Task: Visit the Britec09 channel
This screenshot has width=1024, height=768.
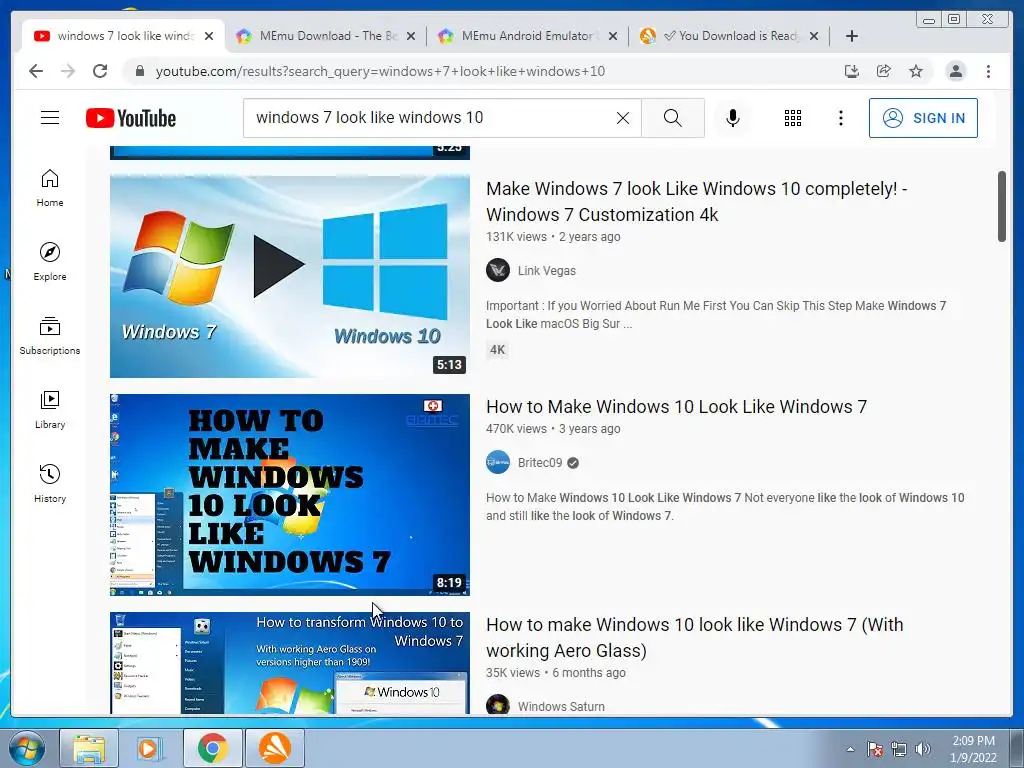Action: pos(539,462)
